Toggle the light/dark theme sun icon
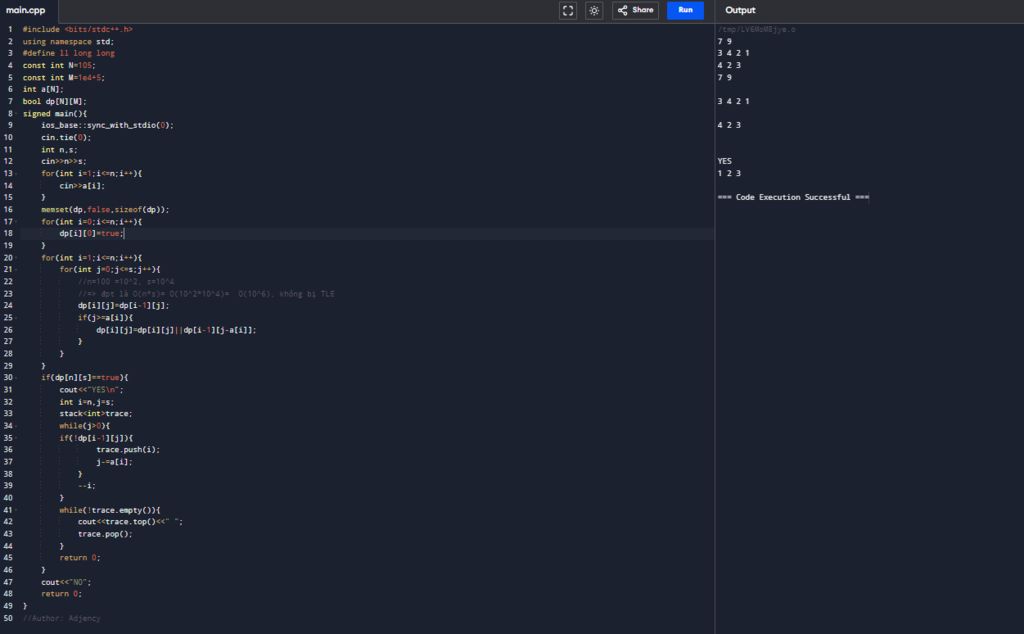Screen dimensions: 1024x634 coord(594,10)
